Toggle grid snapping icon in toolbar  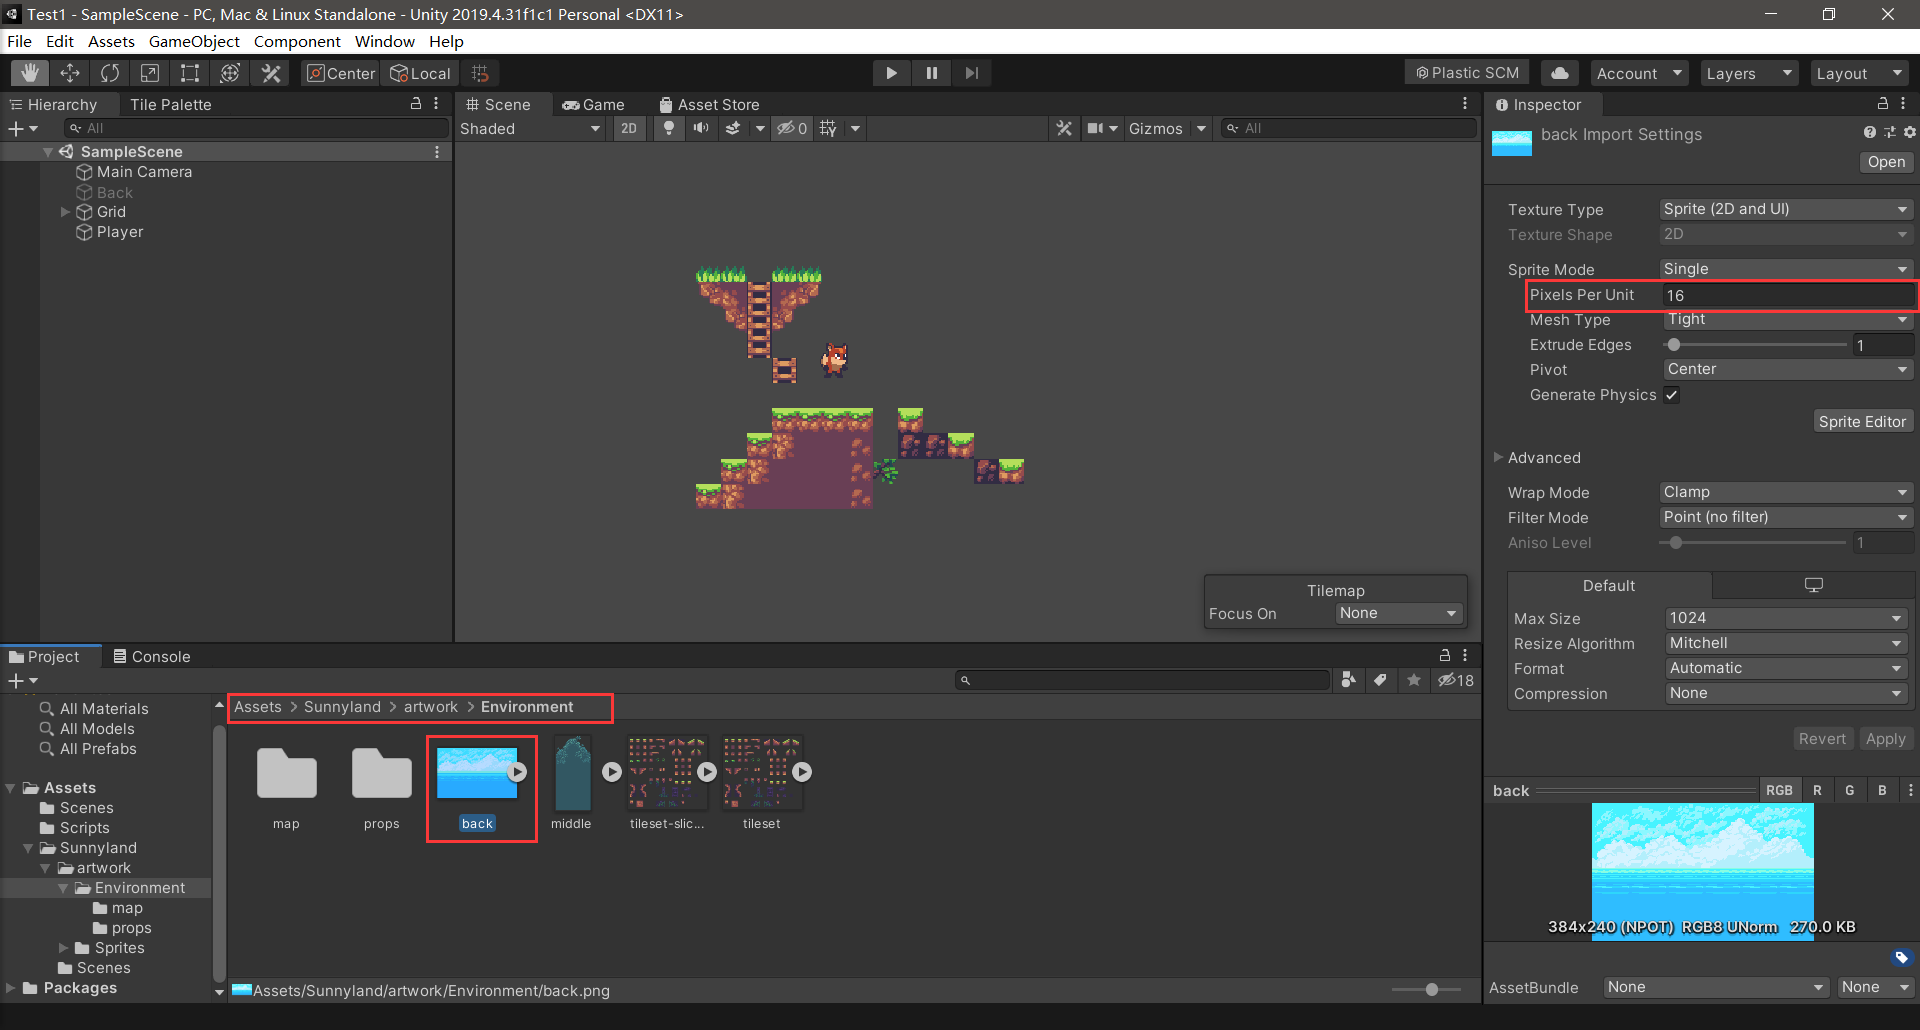click(x=480, y=73)
